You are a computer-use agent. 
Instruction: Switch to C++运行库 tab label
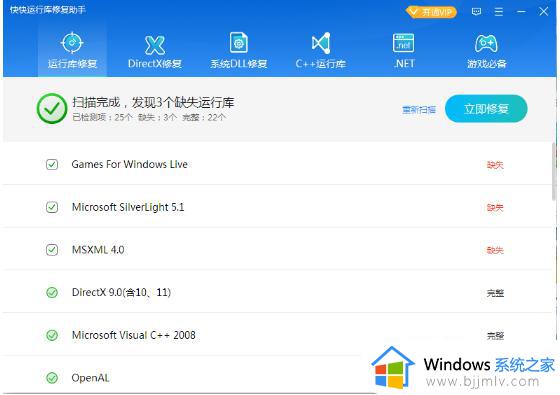(321, 64)
